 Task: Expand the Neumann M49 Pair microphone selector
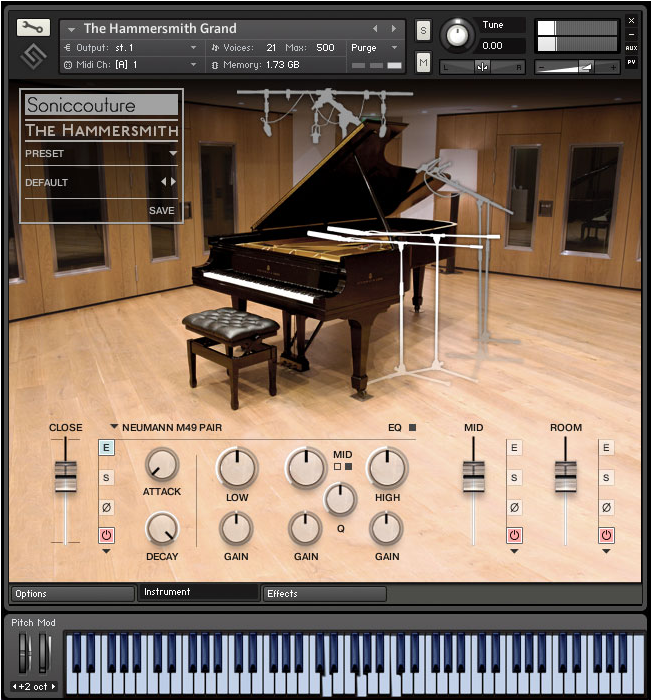point(114,428)
